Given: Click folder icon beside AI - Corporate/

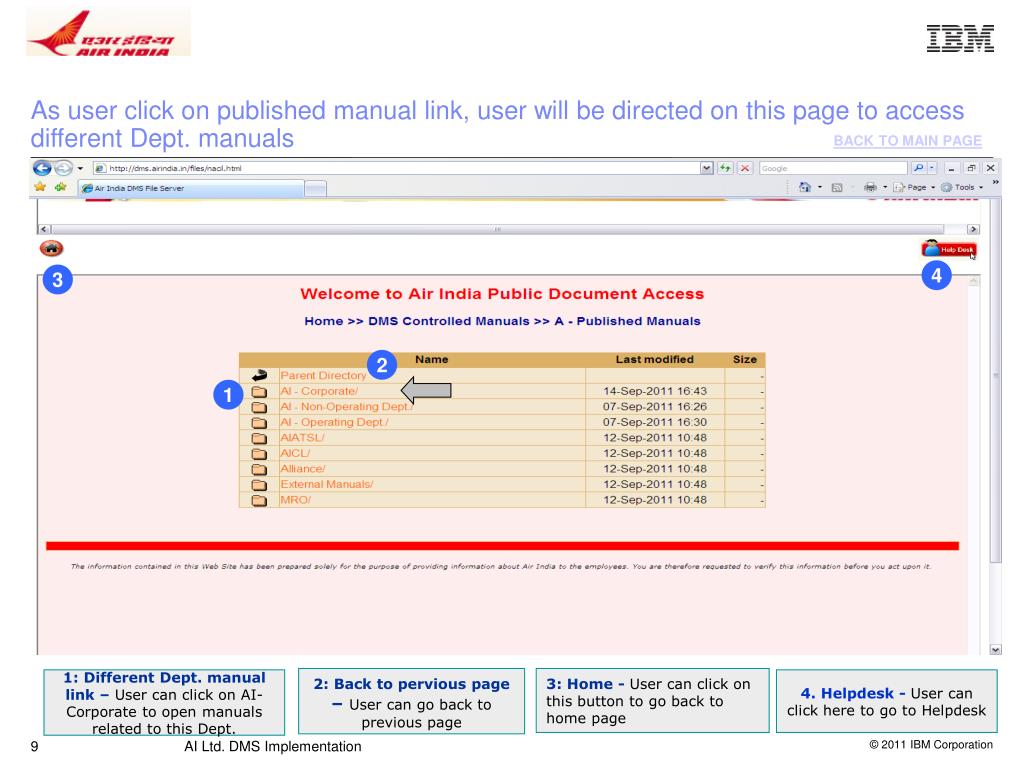Looking at the screenshot, I should (259, 392).
